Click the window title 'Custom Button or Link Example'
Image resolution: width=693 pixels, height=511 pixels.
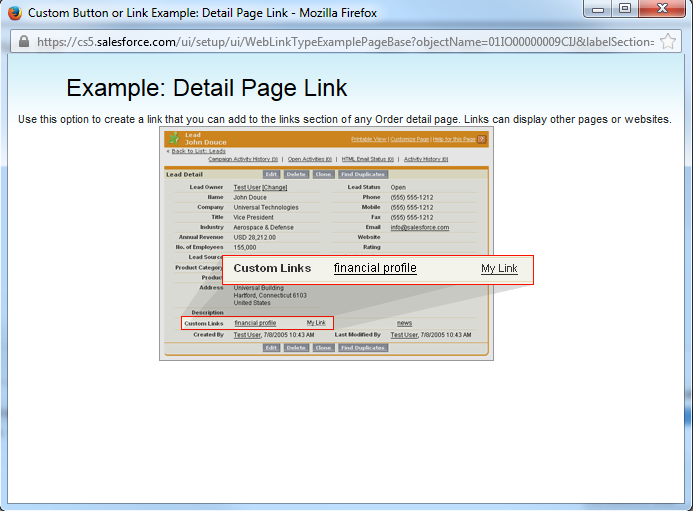click(202, 13)
